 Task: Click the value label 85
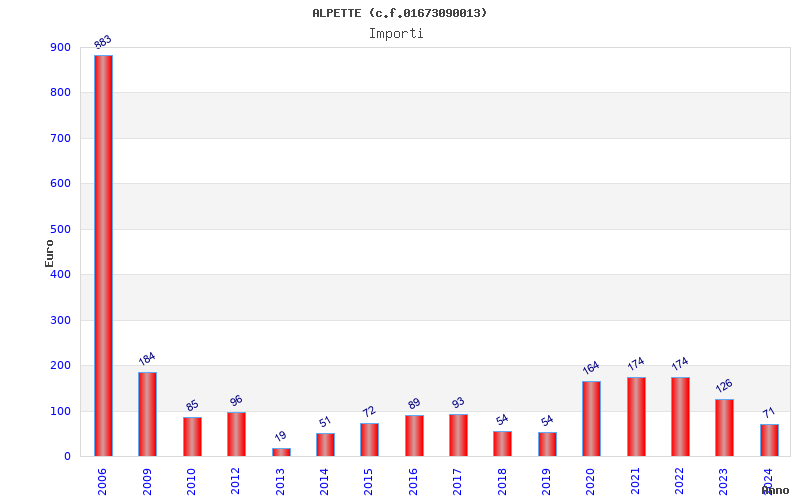192,406
